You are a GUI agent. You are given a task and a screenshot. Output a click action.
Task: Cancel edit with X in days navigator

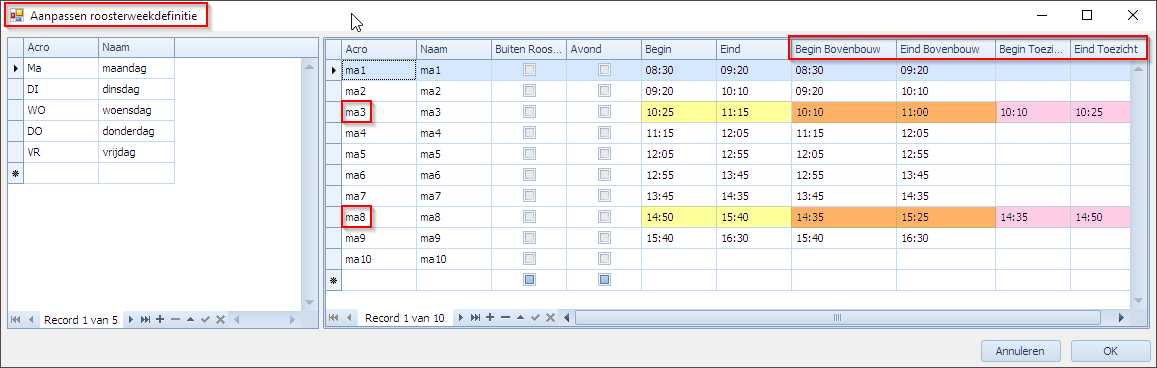[220, 319]
